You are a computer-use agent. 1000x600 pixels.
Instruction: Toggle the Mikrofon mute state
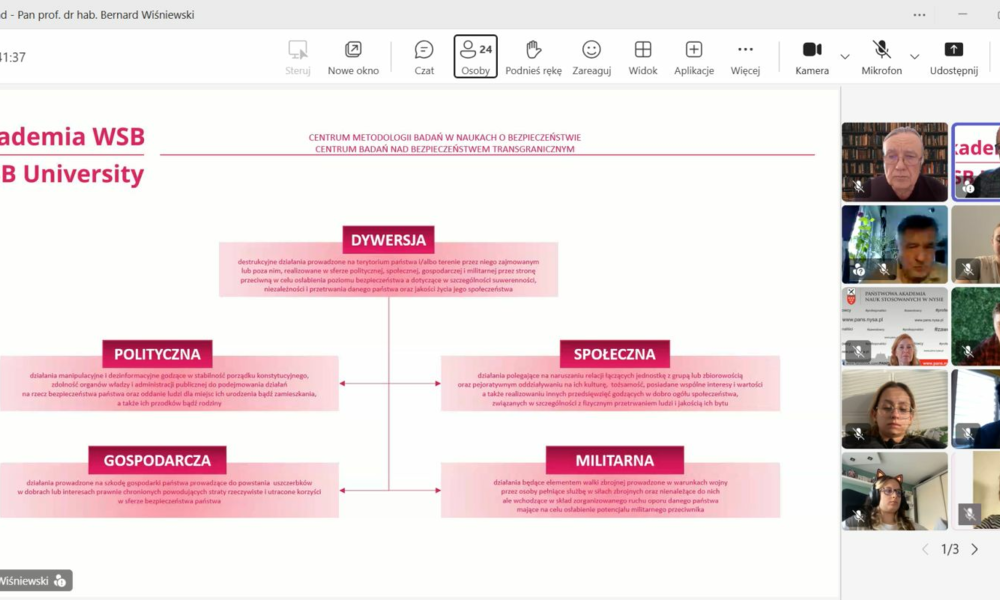(881, 57)
